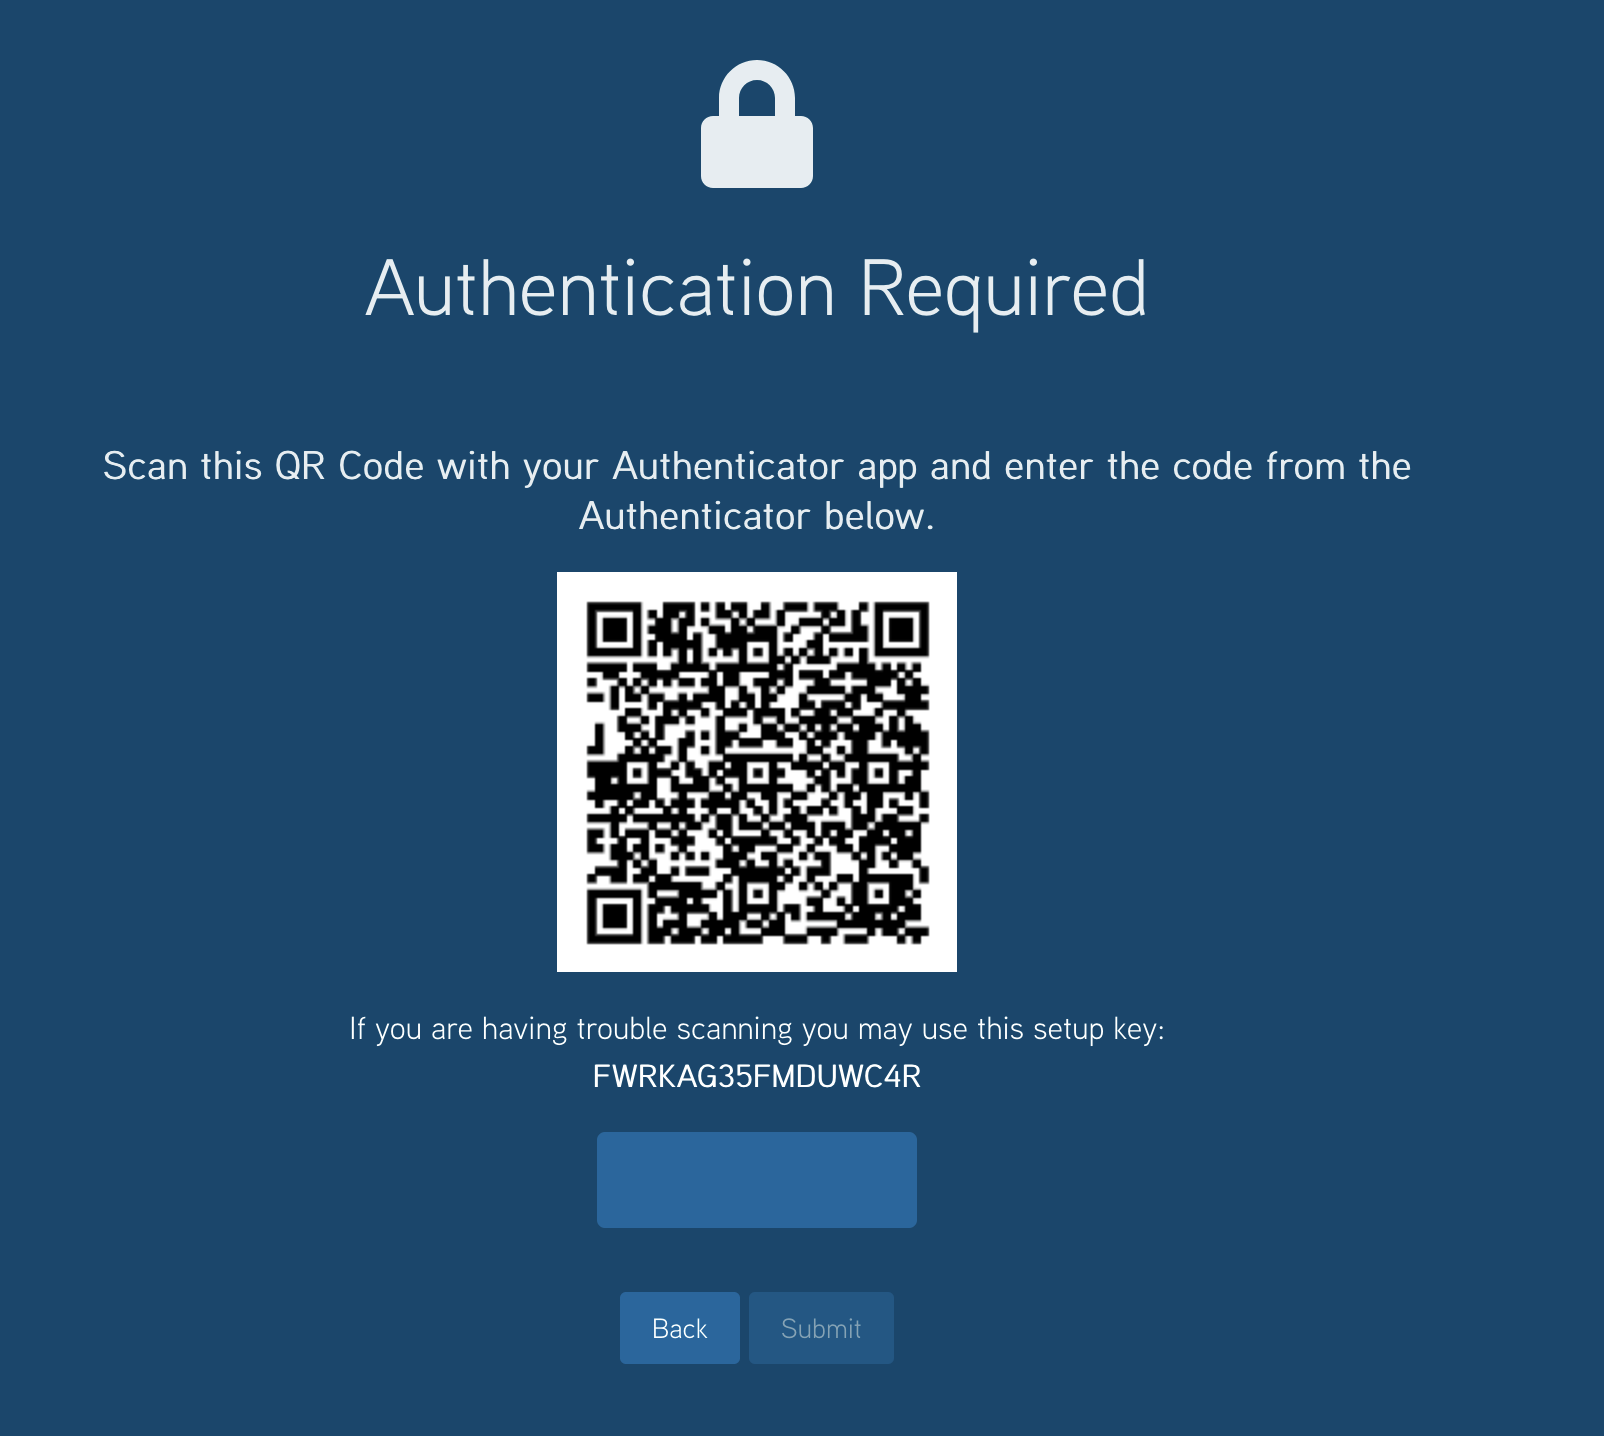Click the Submit button

(x=821, y=1328)
